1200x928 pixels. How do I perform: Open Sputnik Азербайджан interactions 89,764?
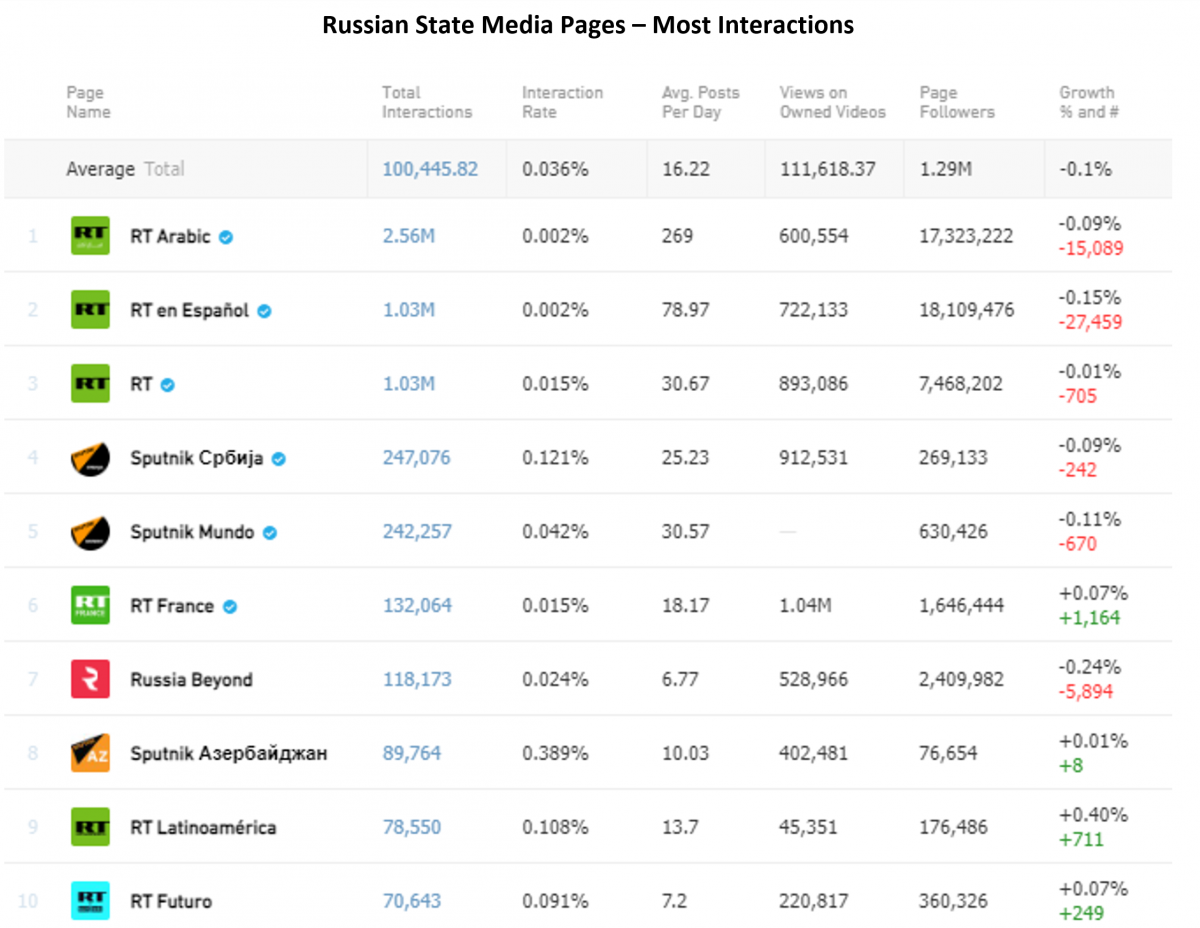(x=412, y=753)
